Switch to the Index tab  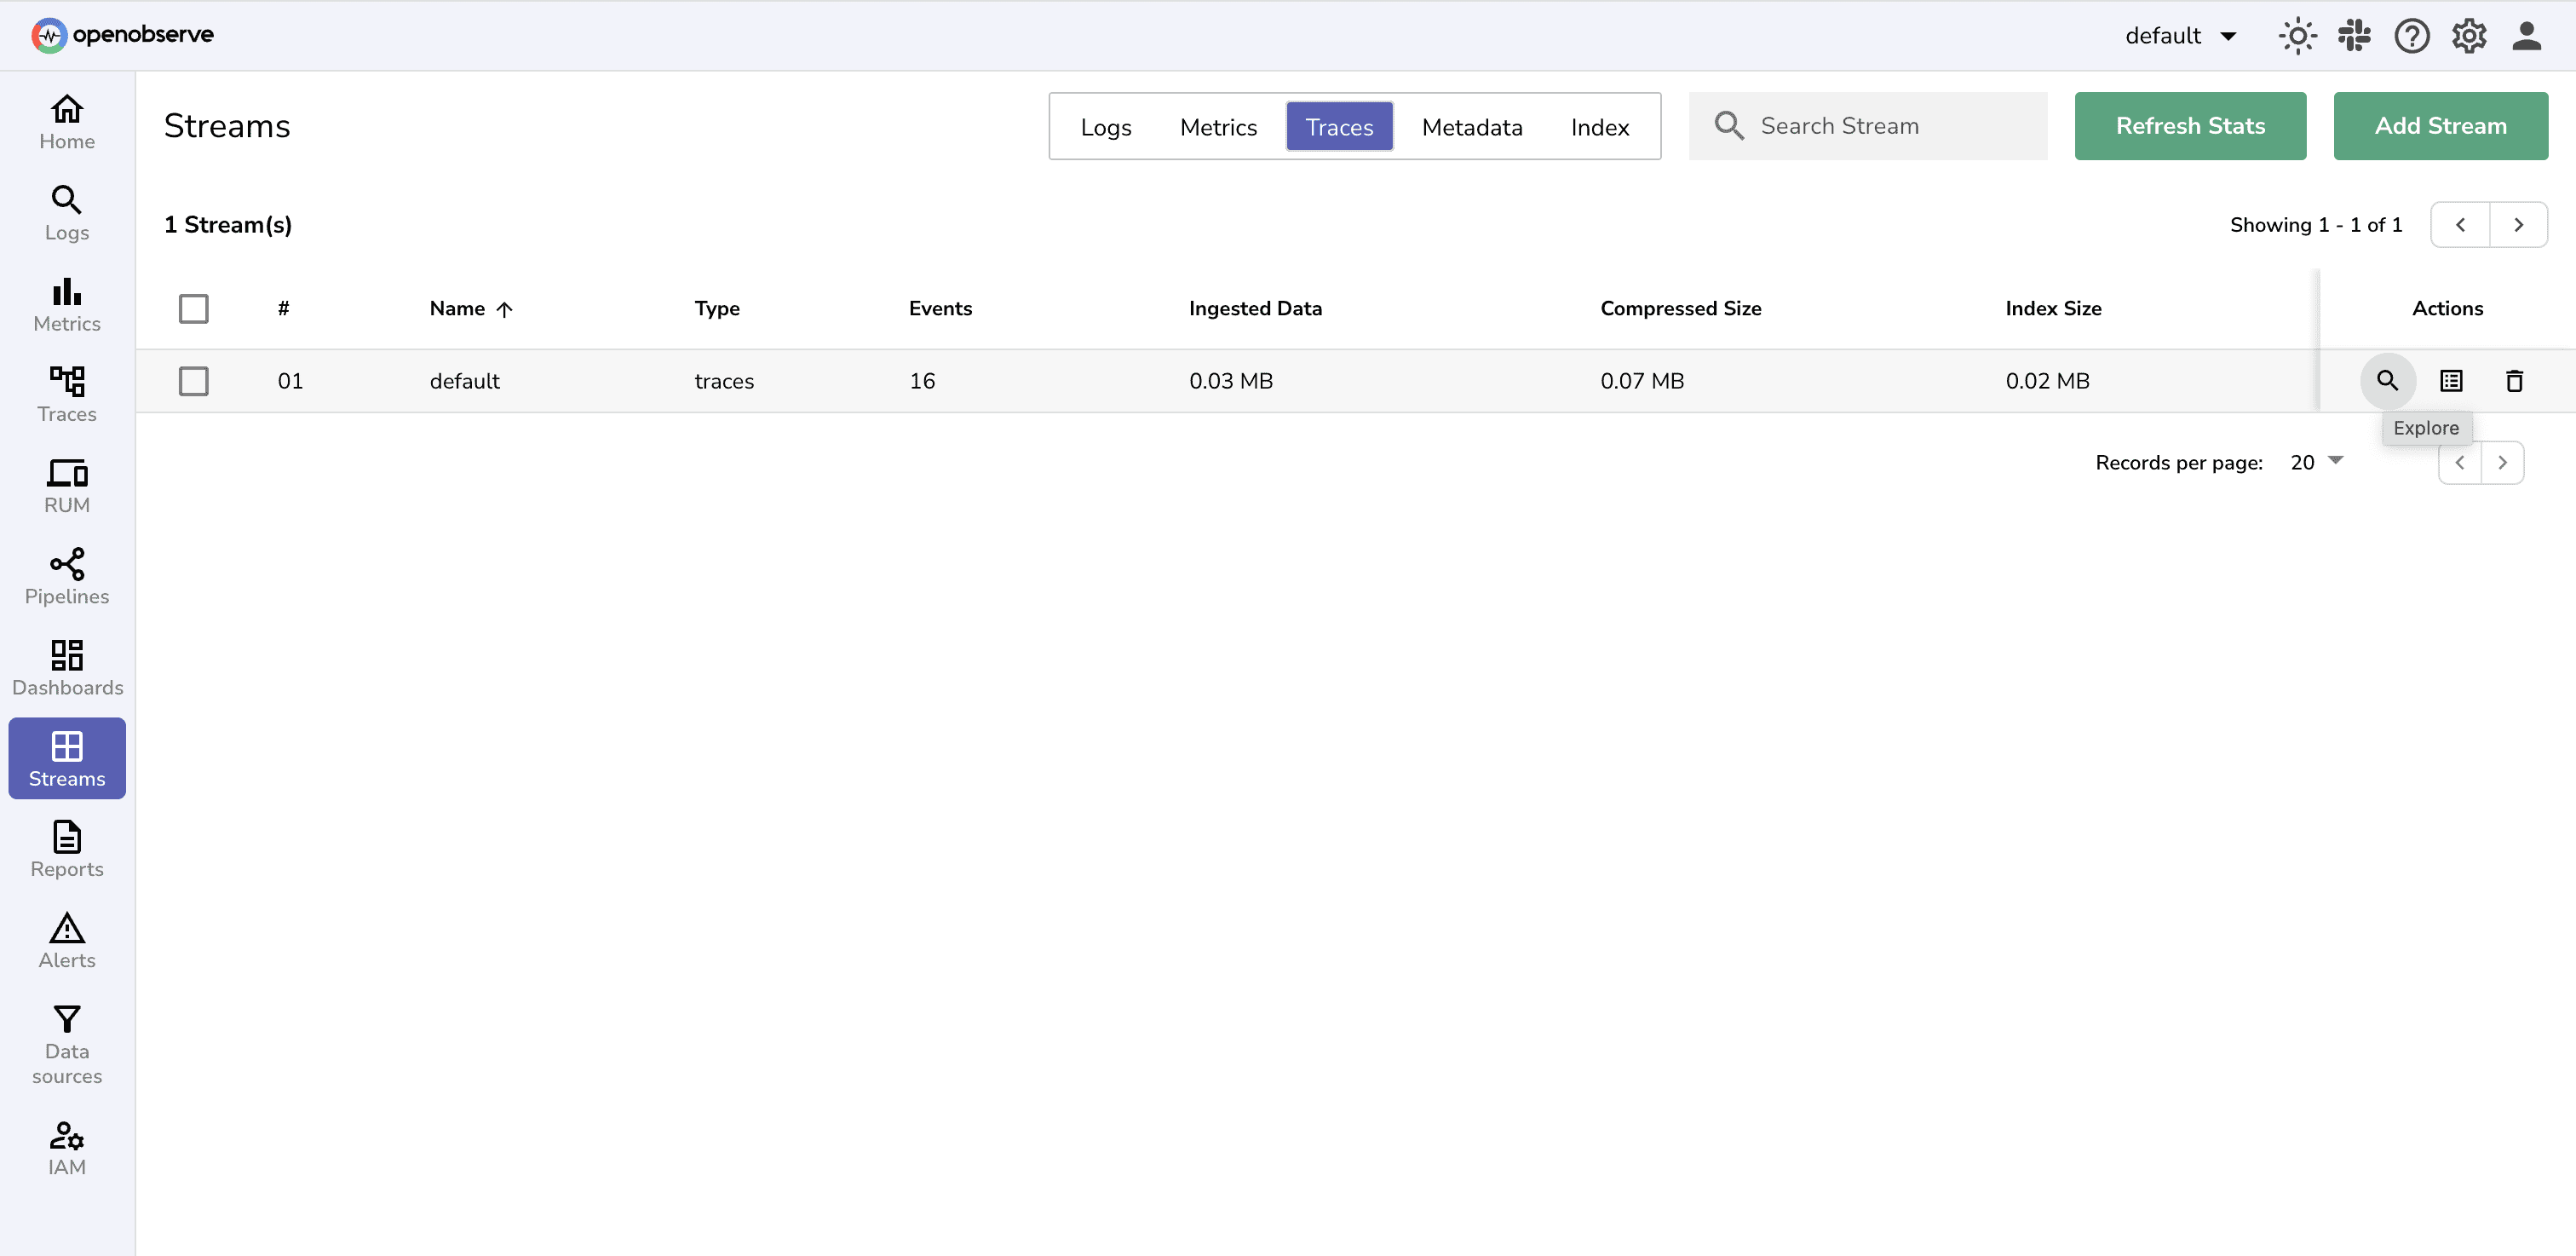1598,127
